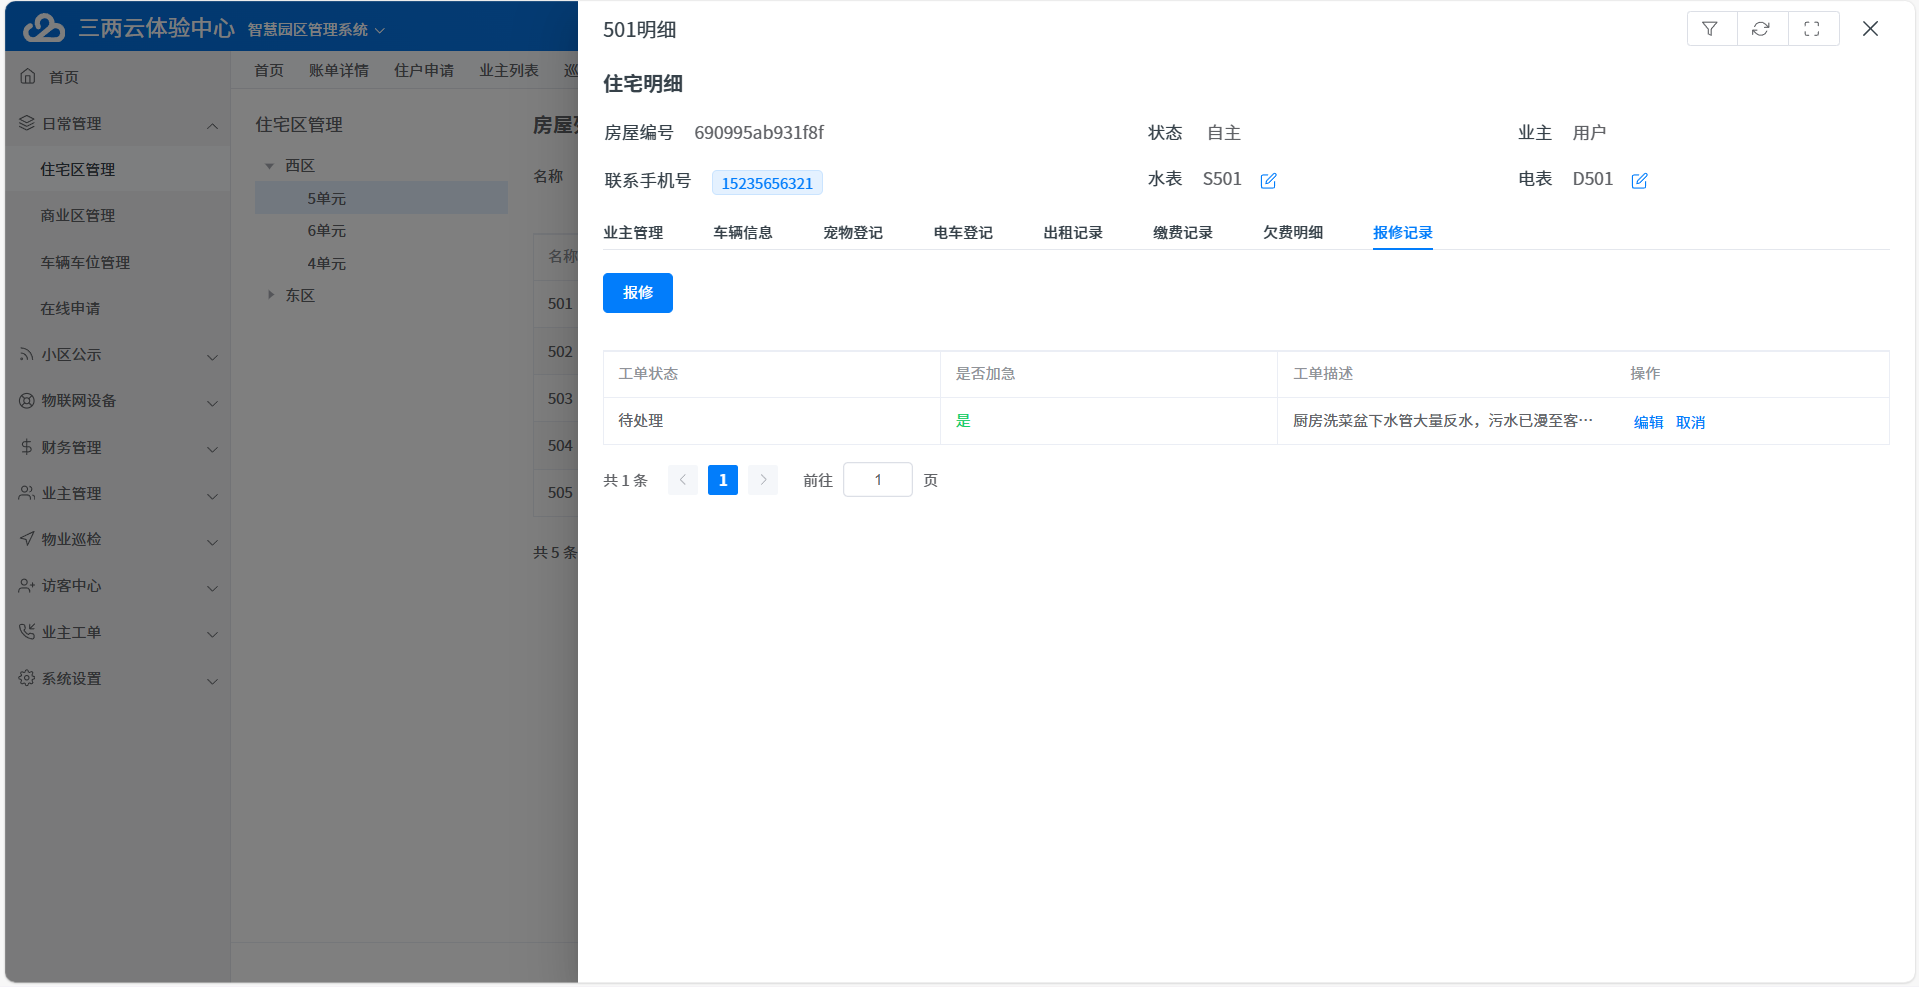Viewport: 1919px width, 987px height.
Task: Open the 业主列表 top menu item
Action: [509, 70]
